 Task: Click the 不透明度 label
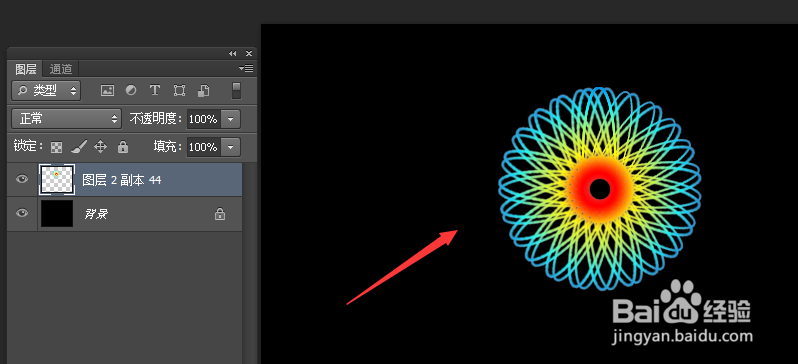[156, 119]
